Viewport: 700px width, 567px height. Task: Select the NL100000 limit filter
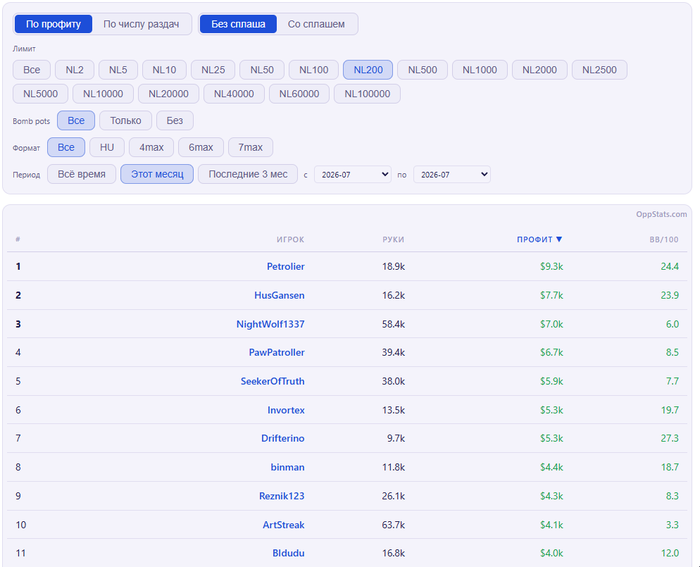click(x=367, y=94)
